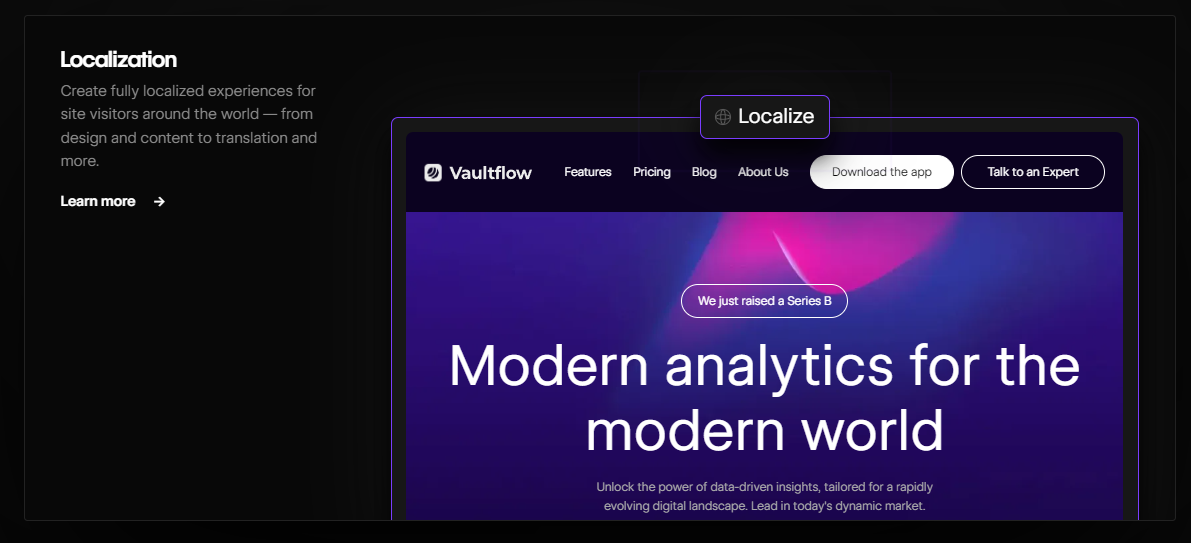Click the Localize badge

[x=765, y=117]
